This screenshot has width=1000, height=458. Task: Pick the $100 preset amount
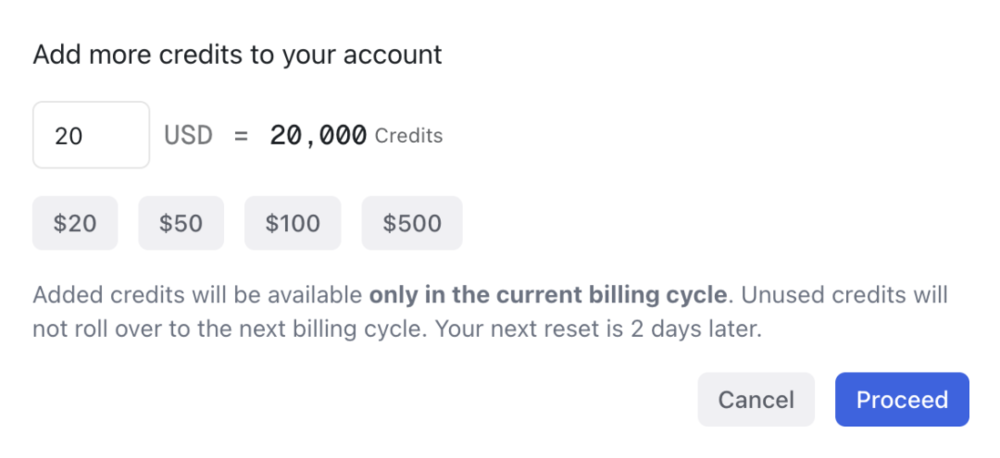(x=293, y=223)
